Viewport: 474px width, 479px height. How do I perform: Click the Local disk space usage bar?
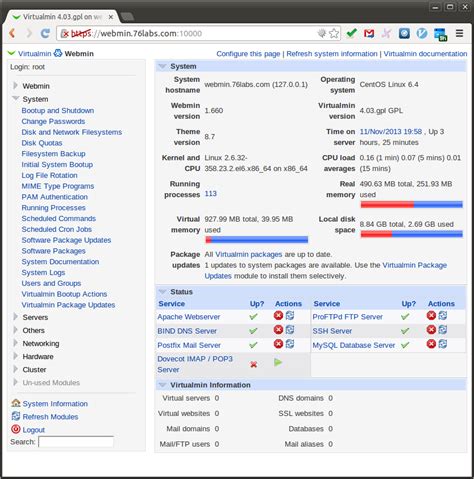(411, 234)
